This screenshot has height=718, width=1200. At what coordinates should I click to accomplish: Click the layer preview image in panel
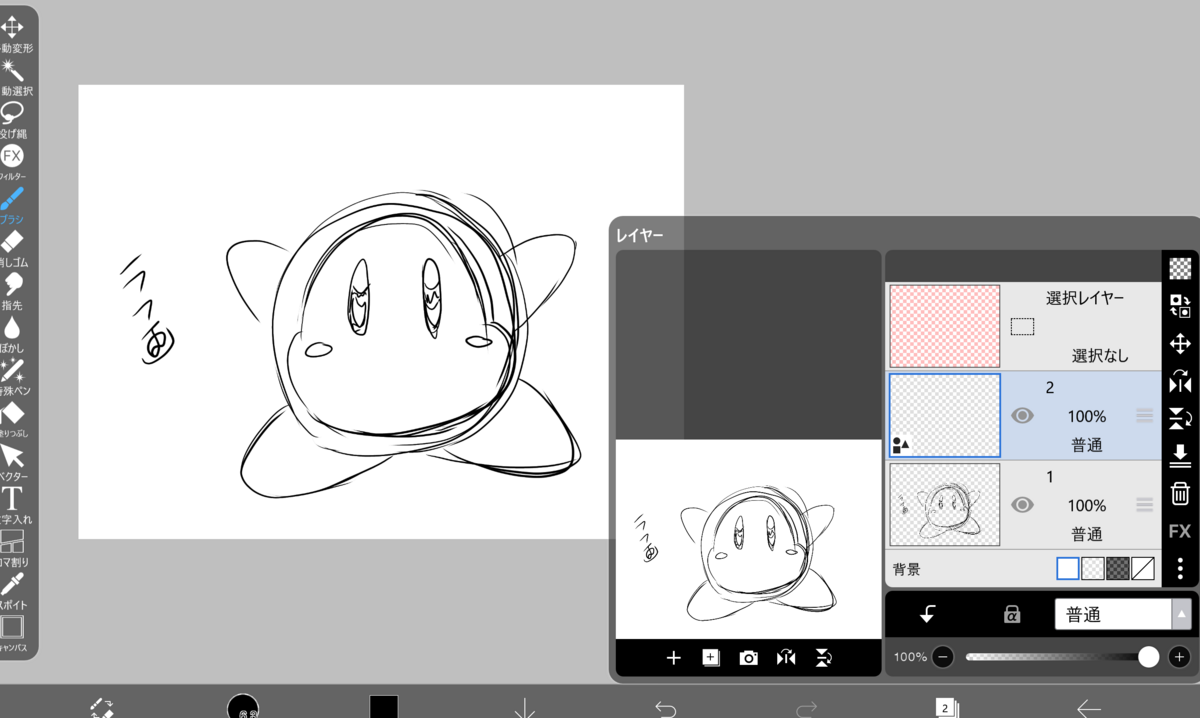tap(748, 539)
